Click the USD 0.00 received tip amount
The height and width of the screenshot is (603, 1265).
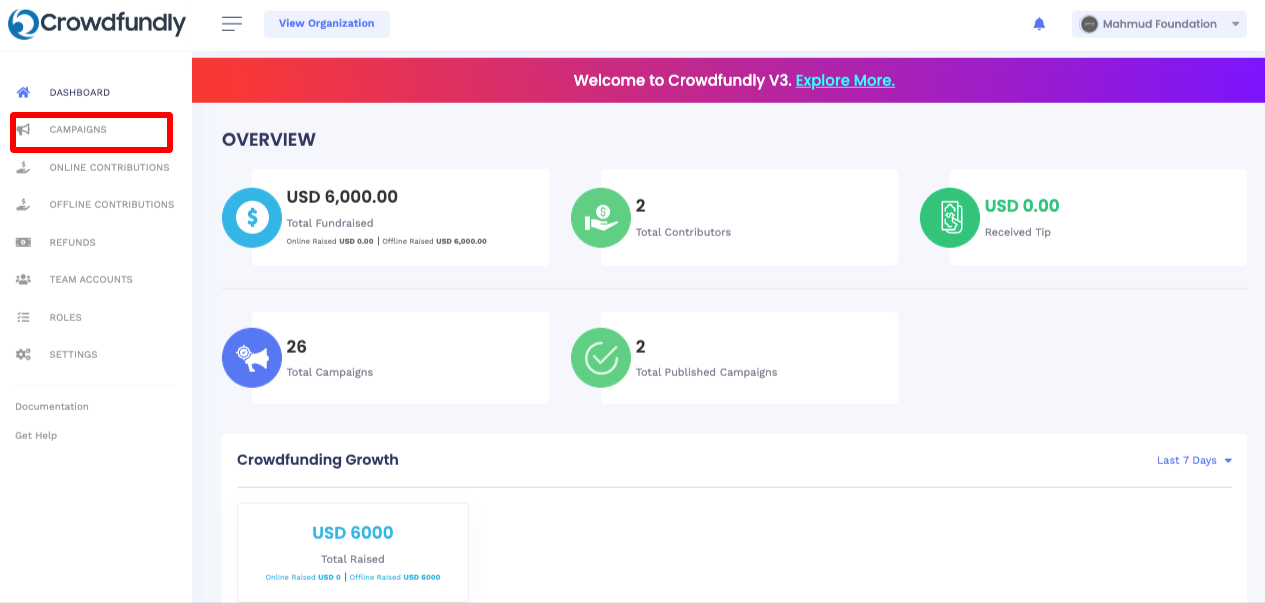1022,206
